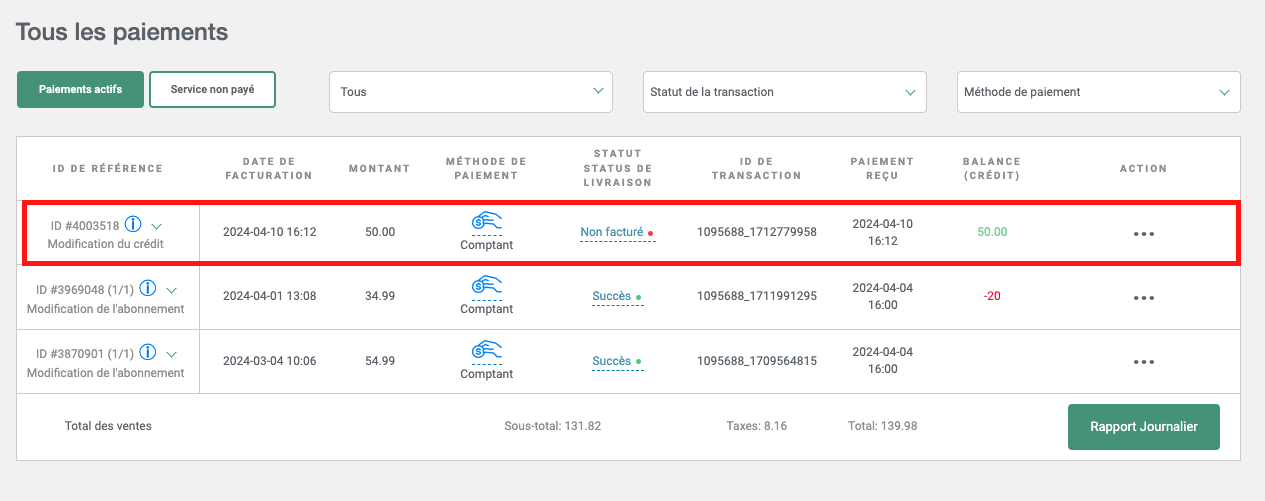This screenshot has width=1265, height=501.
Task: Switch to 'Service non payé' tab
Action: tap(212, 89)
